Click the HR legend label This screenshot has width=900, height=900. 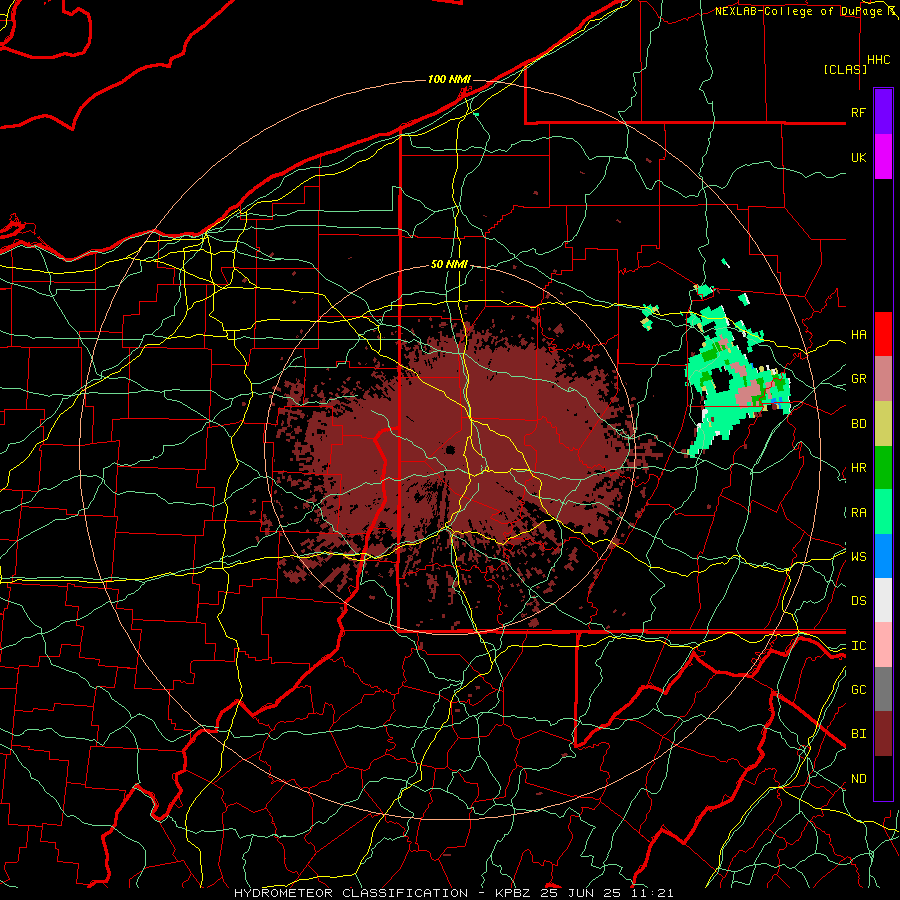[x=858, y=468]
